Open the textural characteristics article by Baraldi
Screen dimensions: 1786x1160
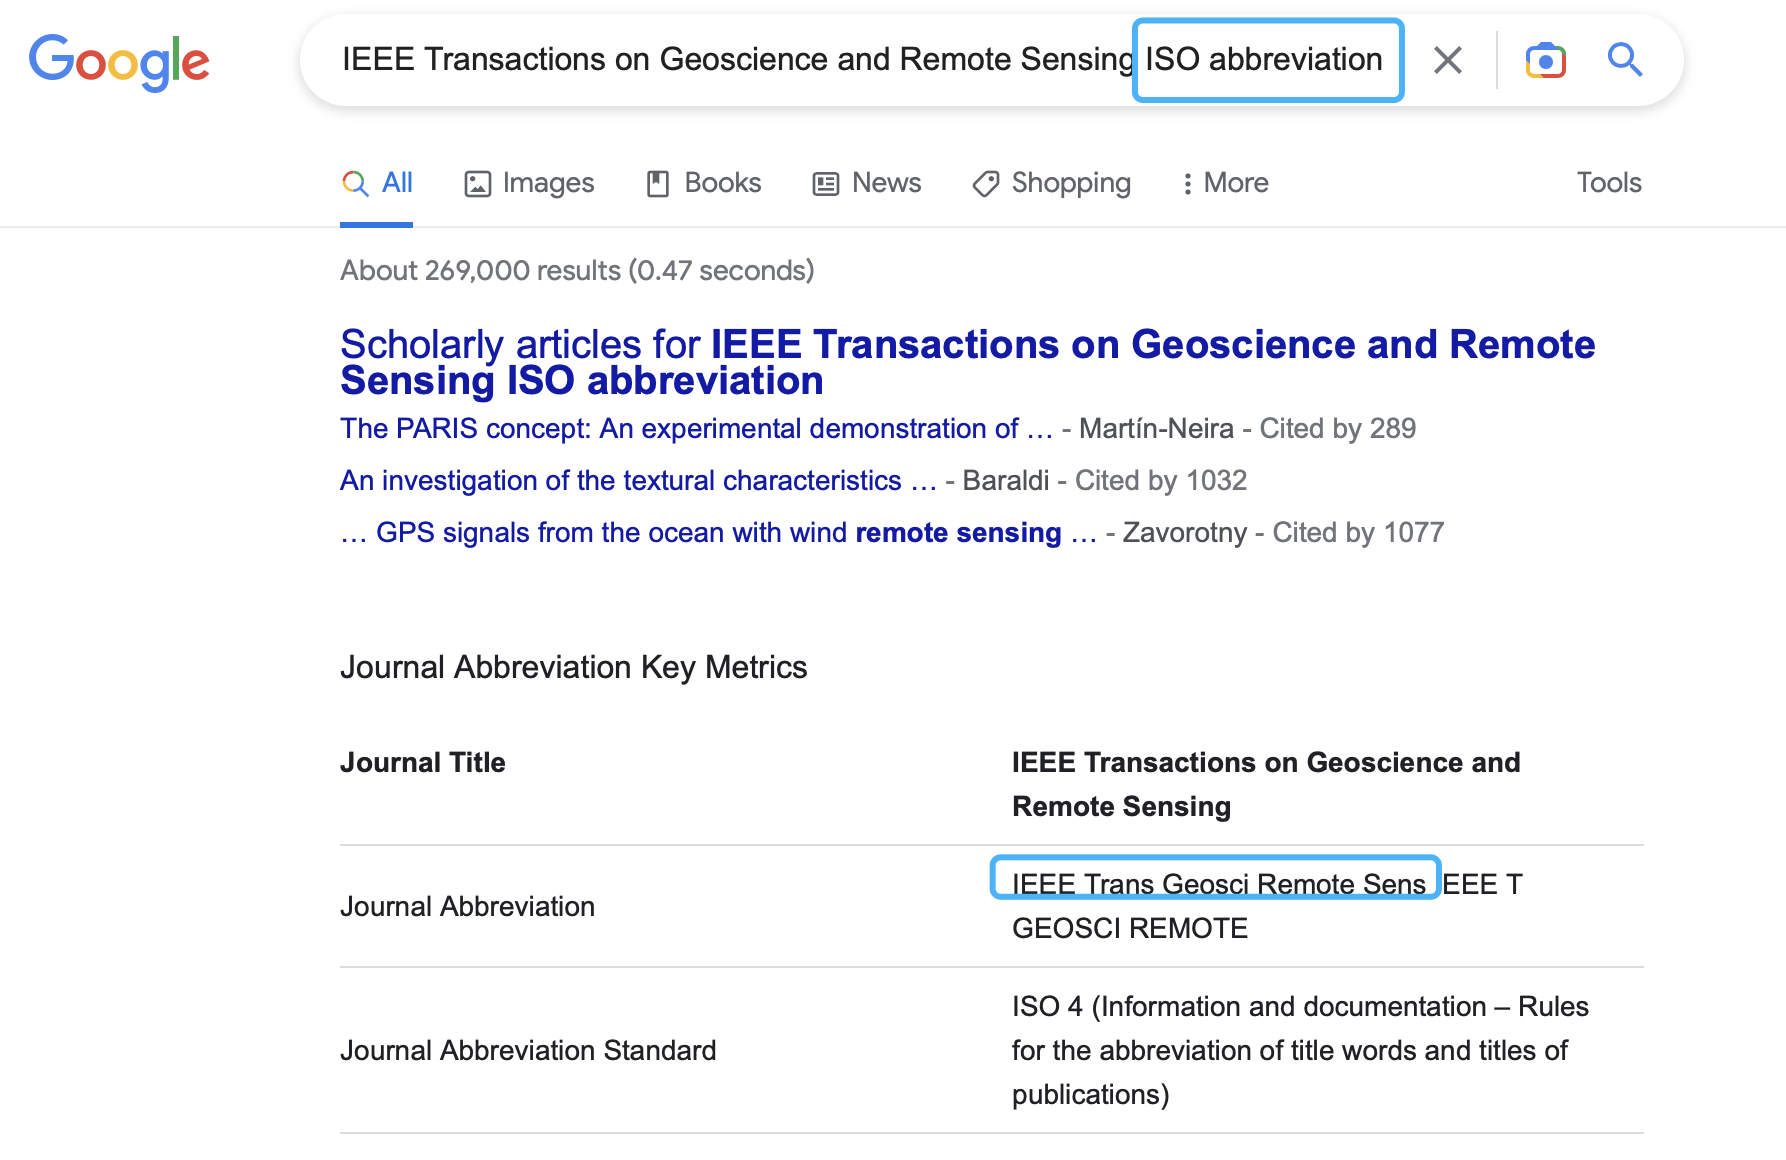[x=638, y=480]
